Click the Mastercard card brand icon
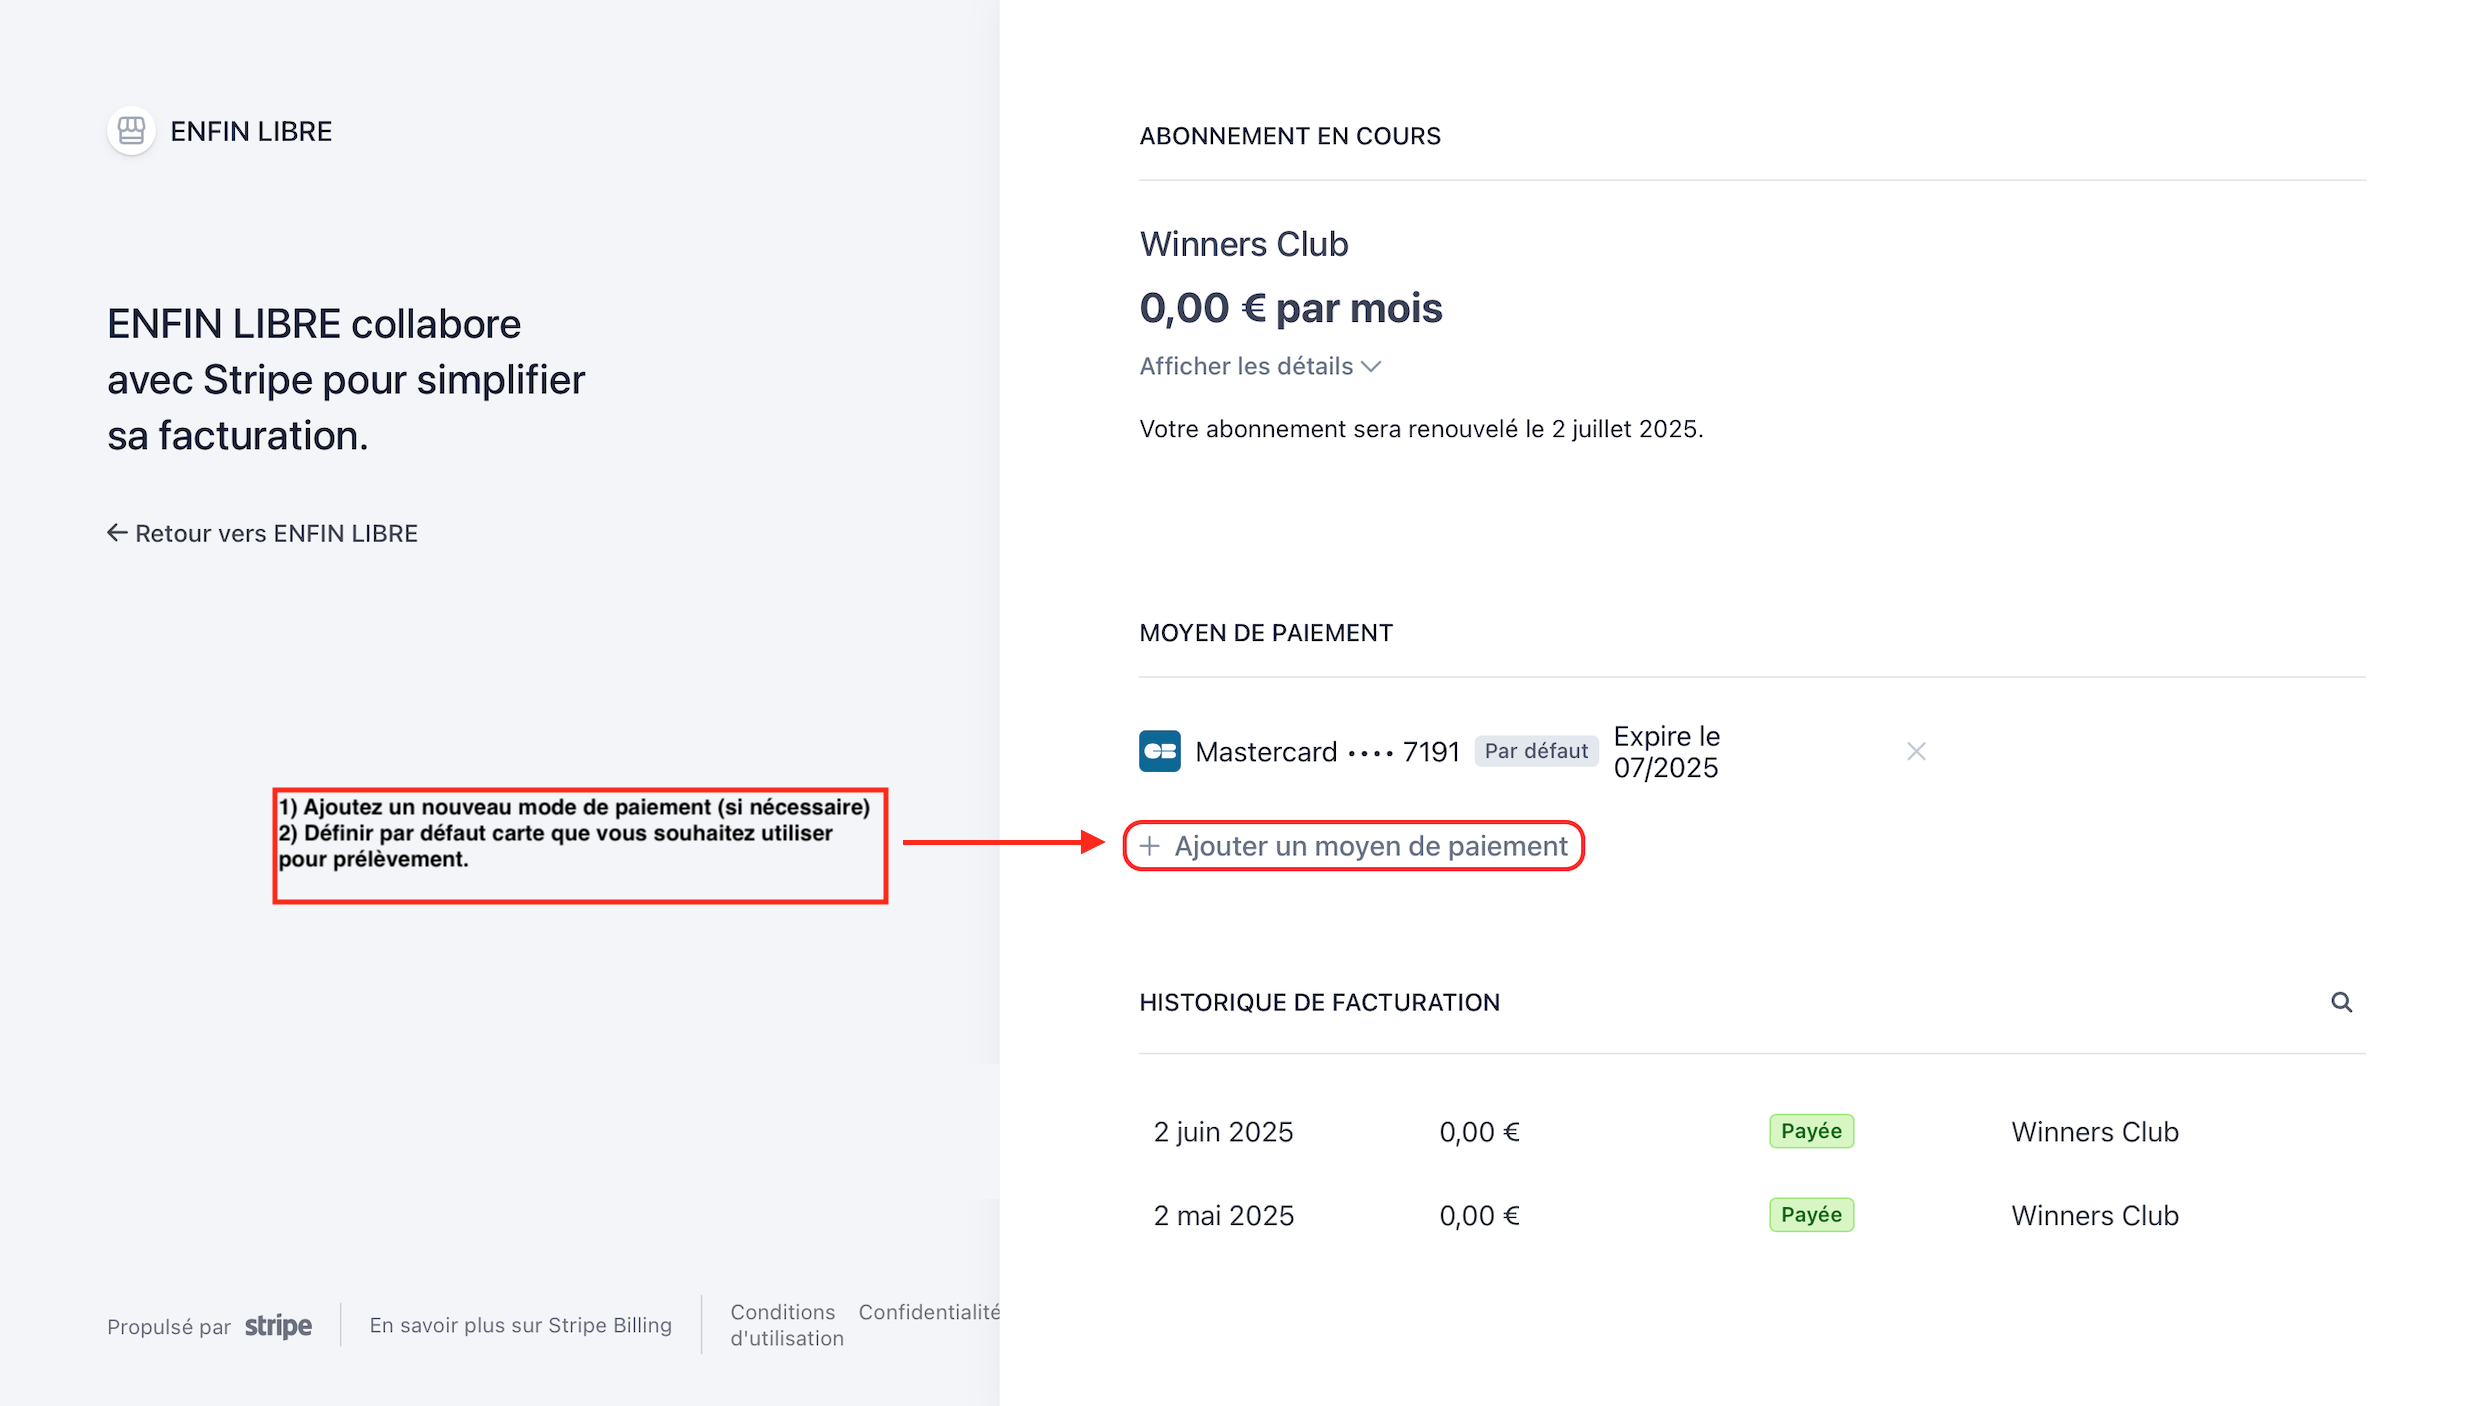The height and width of the screenshot is (1406, 2474). [x=1160, y=751]
